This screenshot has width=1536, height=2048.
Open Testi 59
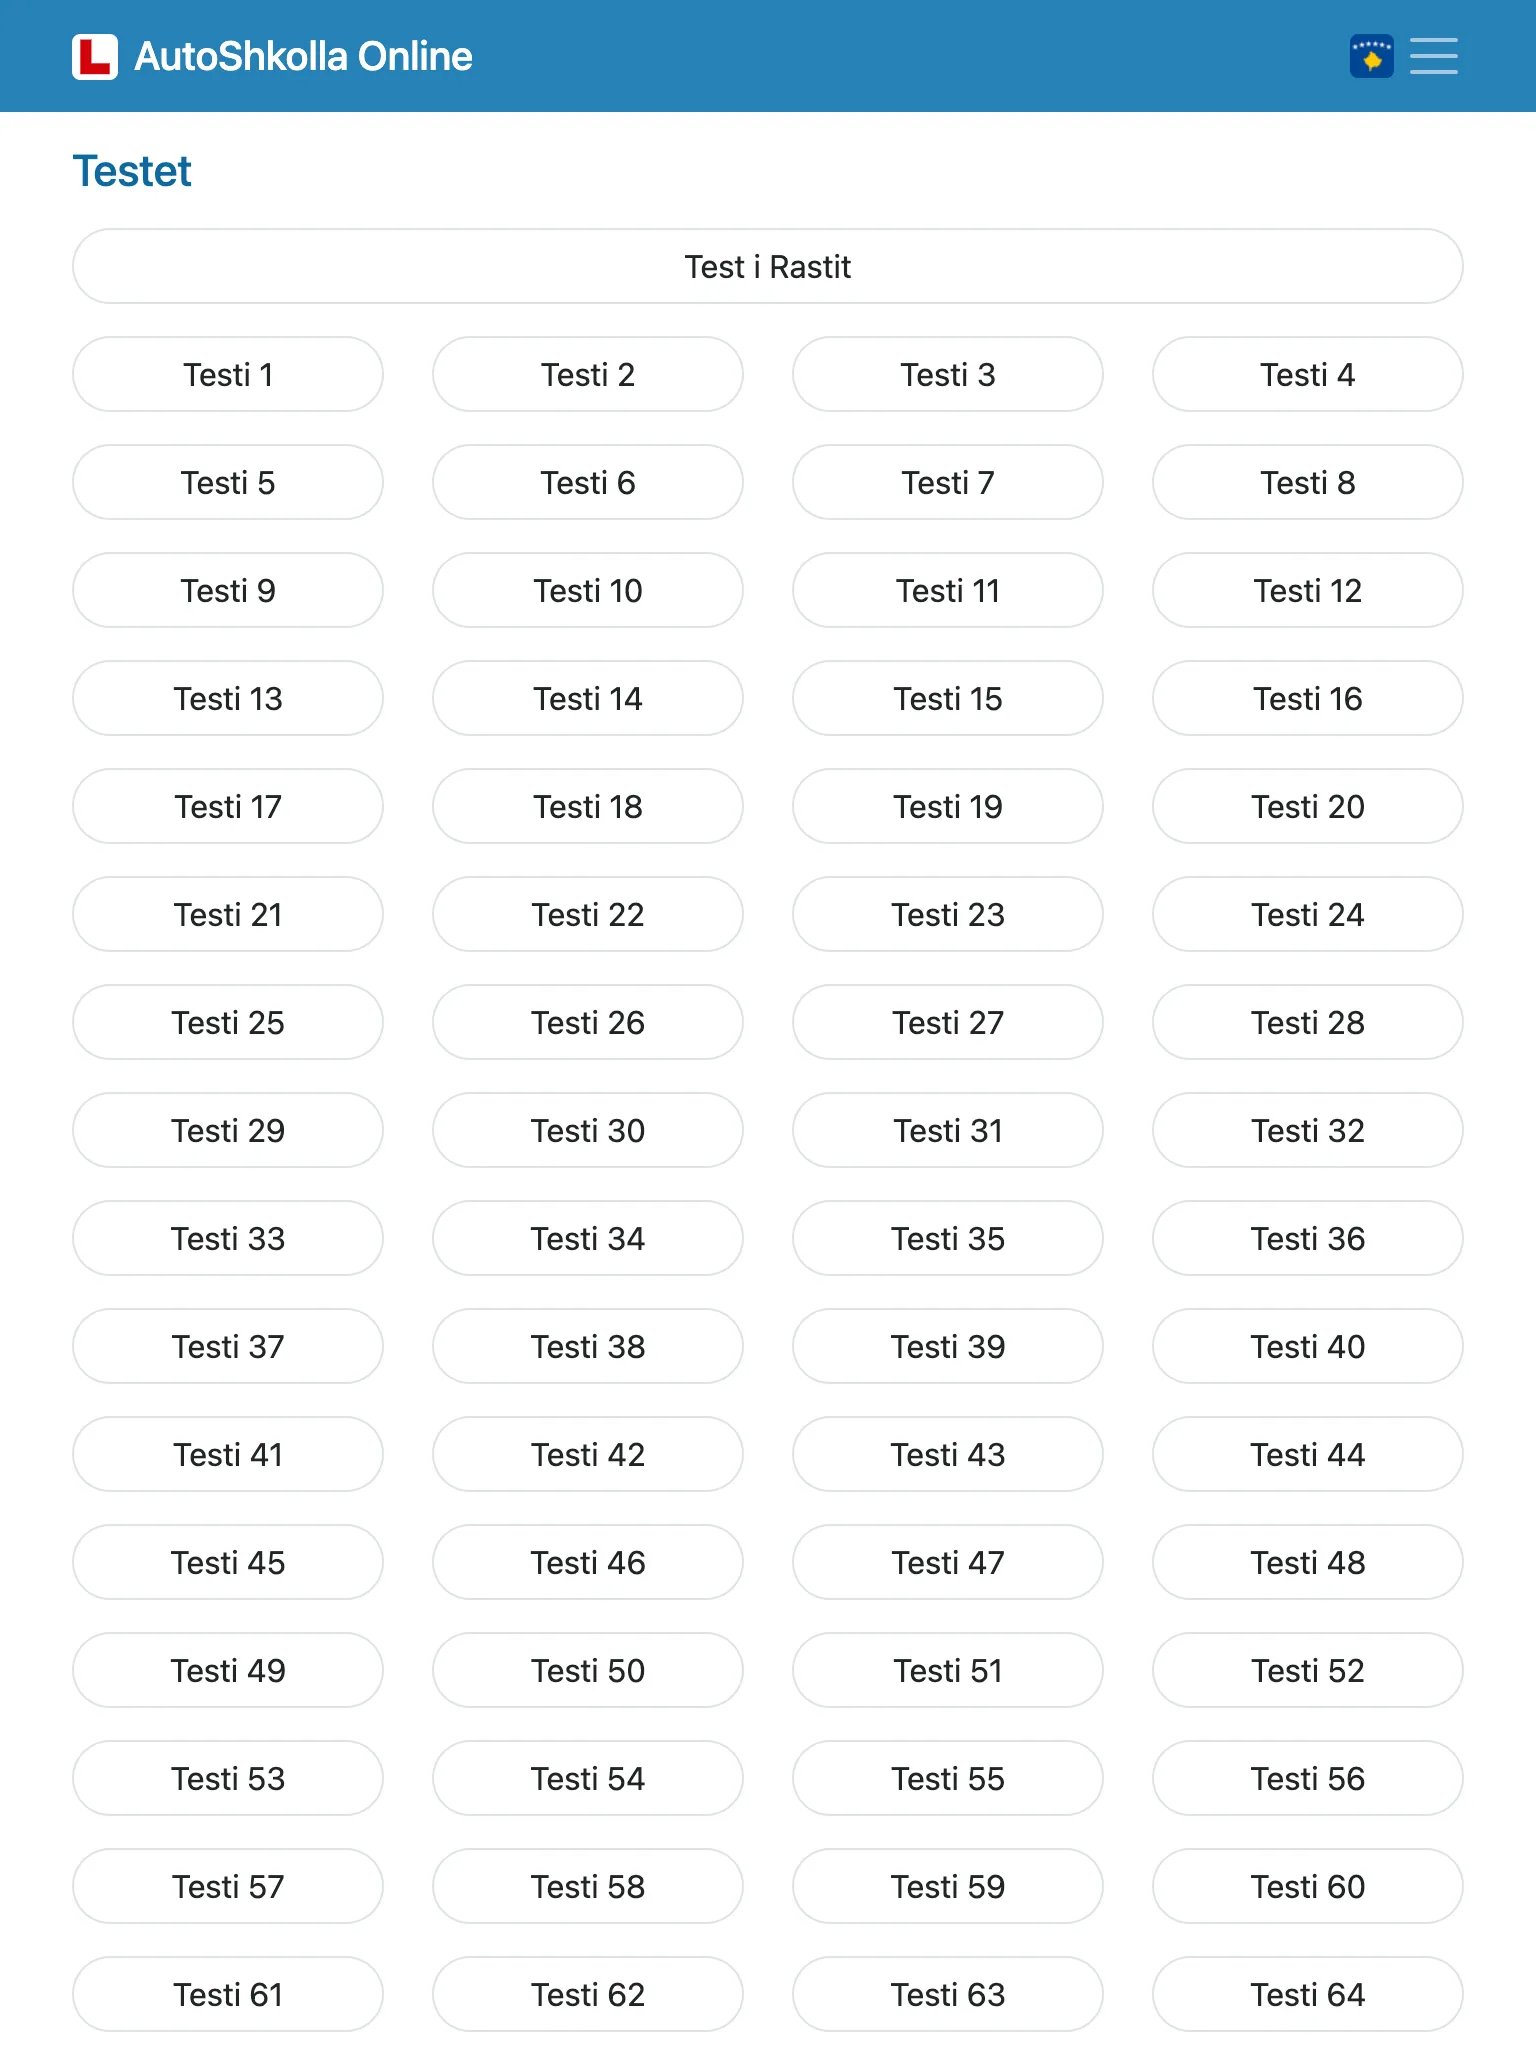click(948, 1886)
